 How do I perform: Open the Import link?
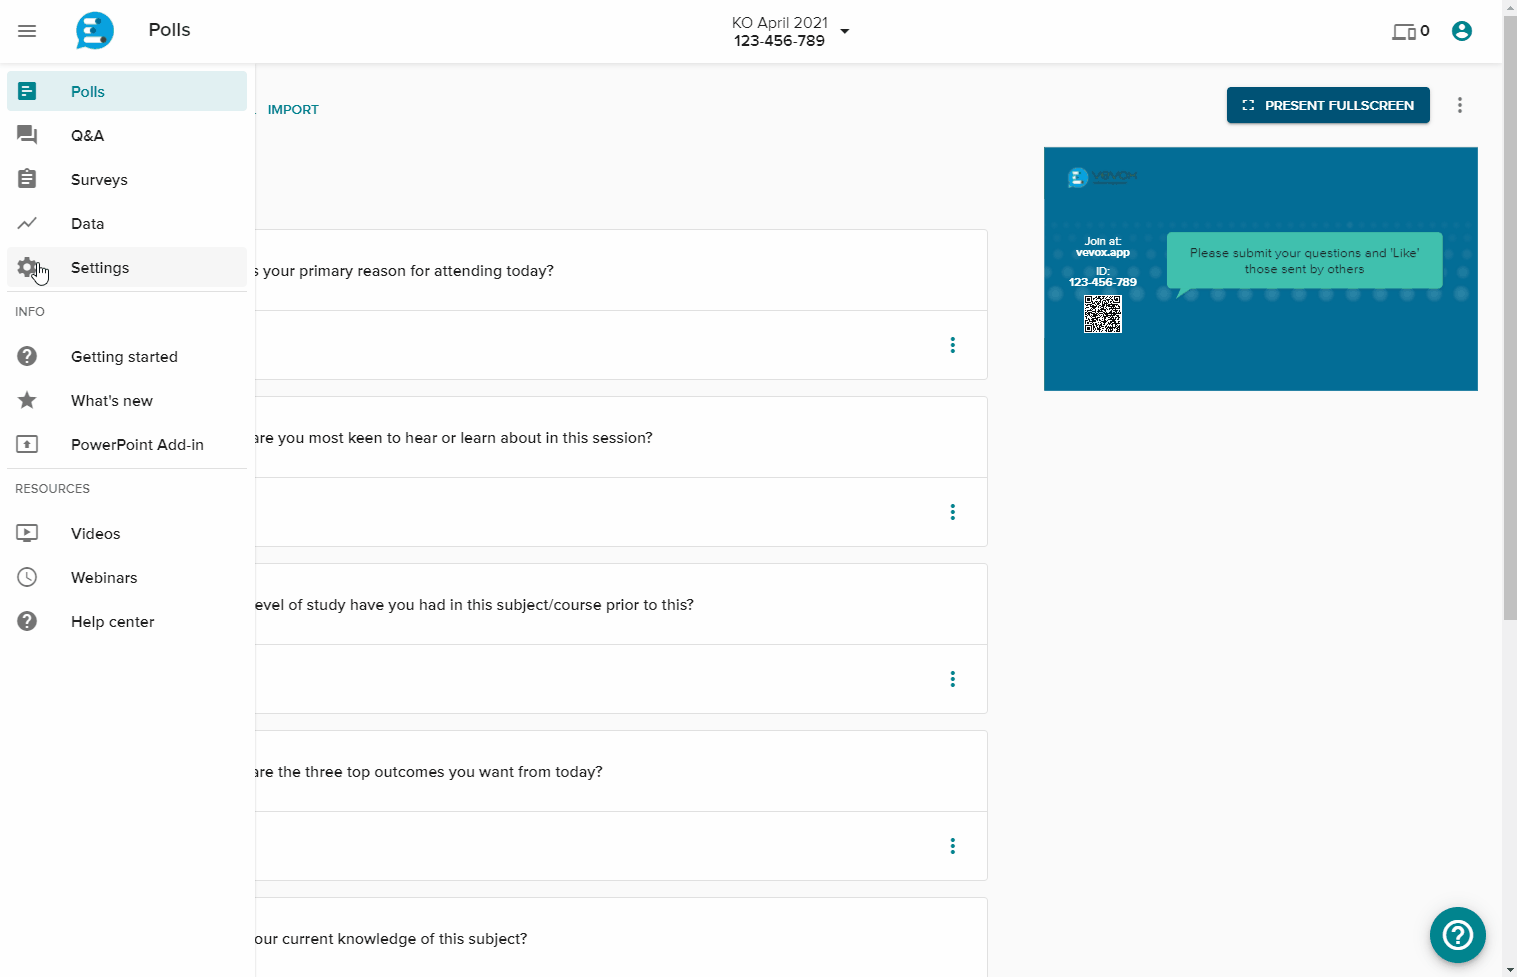[x=293, y=109]
